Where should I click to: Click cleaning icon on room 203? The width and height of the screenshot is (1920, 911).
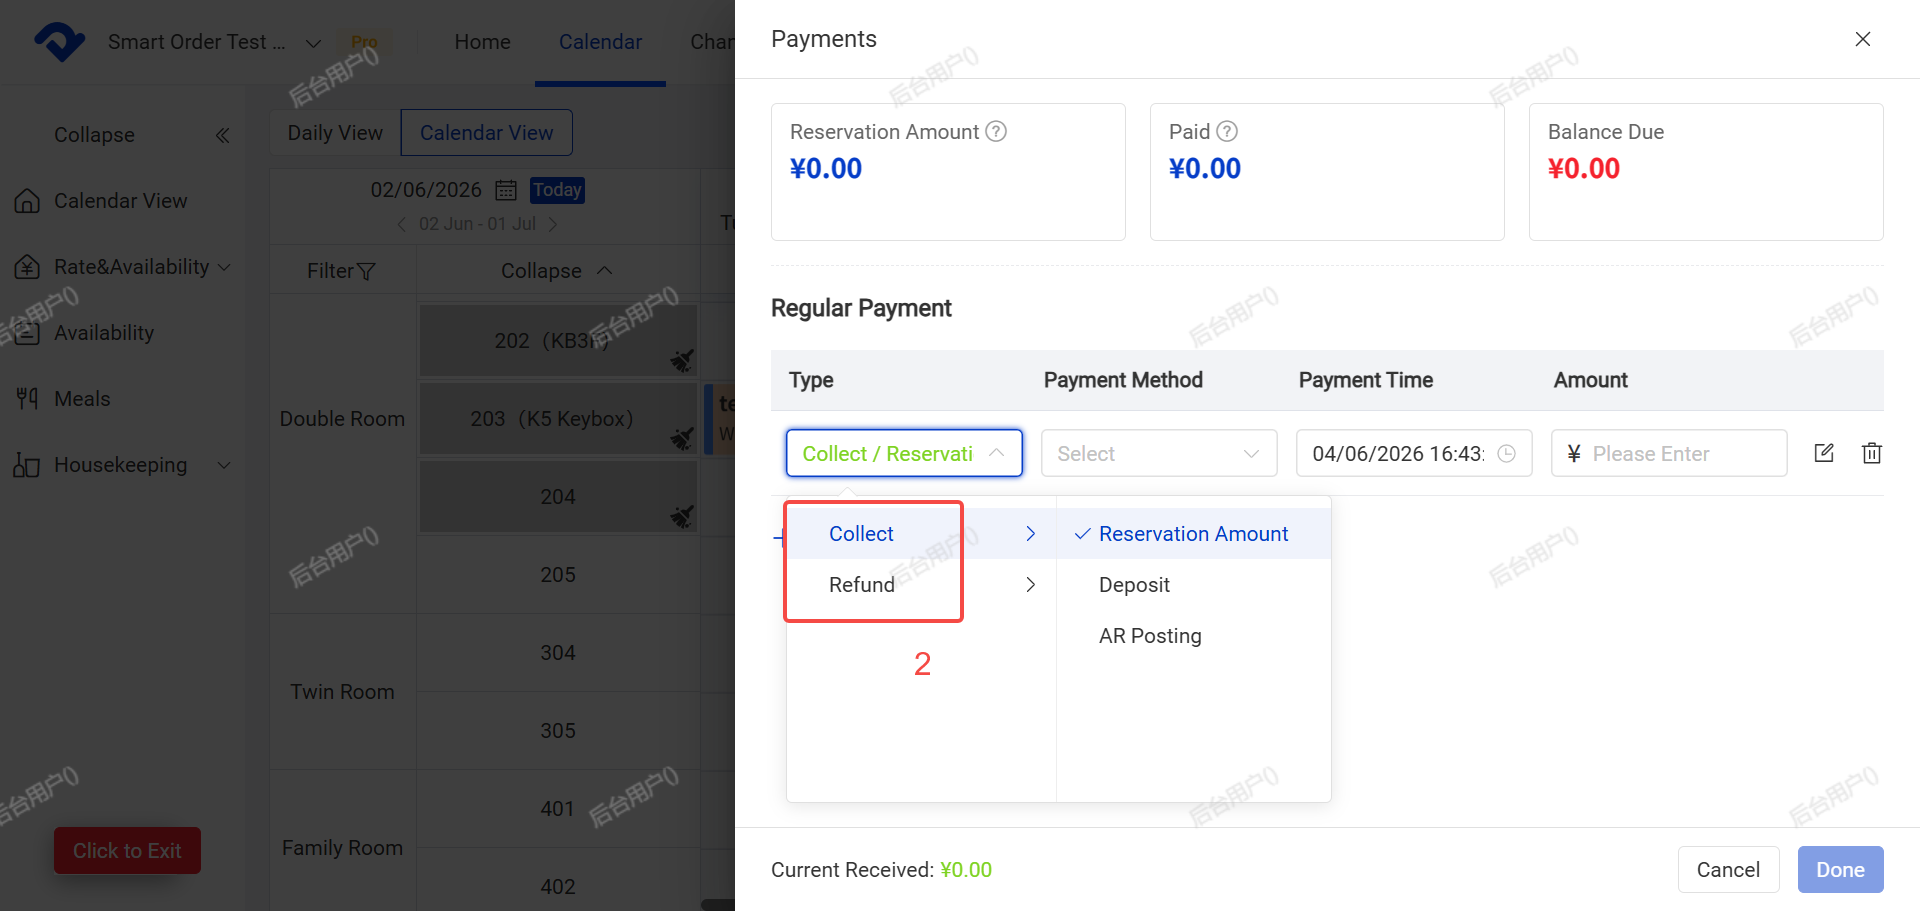click(x=682, y=438)
